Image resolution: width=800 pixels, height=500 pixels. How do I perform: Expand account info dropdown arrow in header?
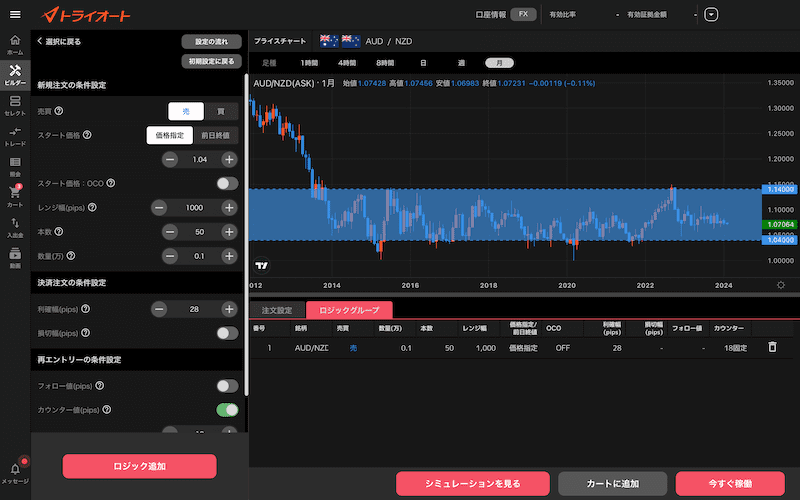pos(711,14)
